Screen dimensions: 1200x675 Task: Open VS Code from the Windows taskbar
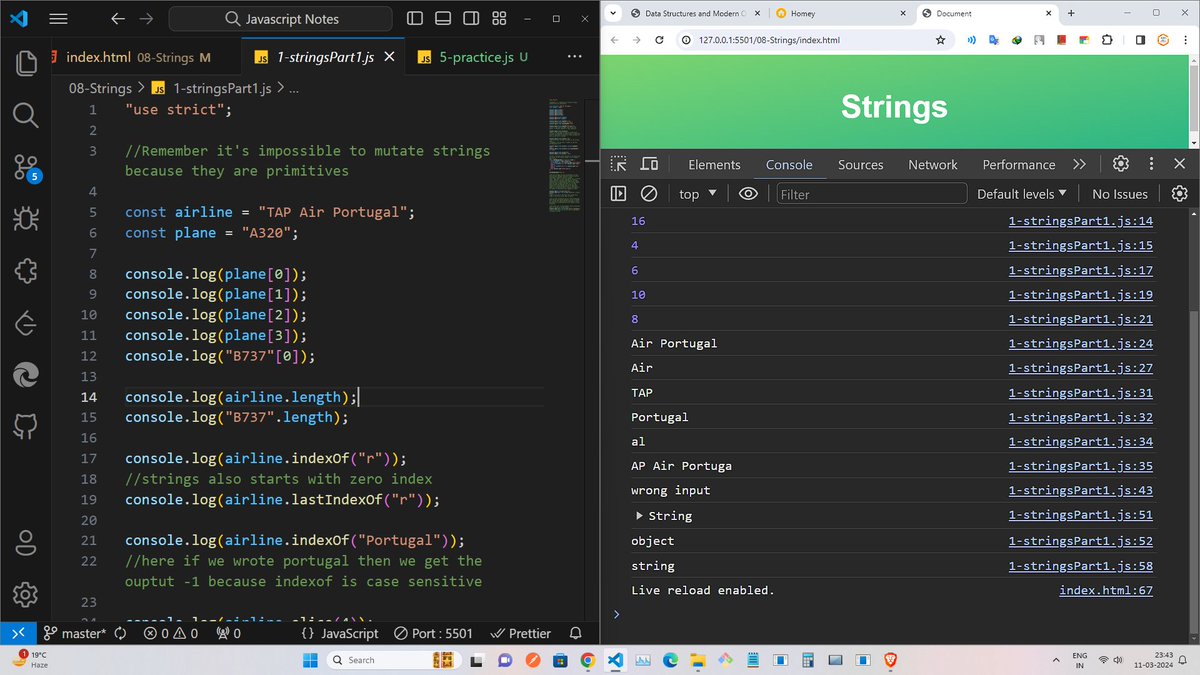(615, 659)
